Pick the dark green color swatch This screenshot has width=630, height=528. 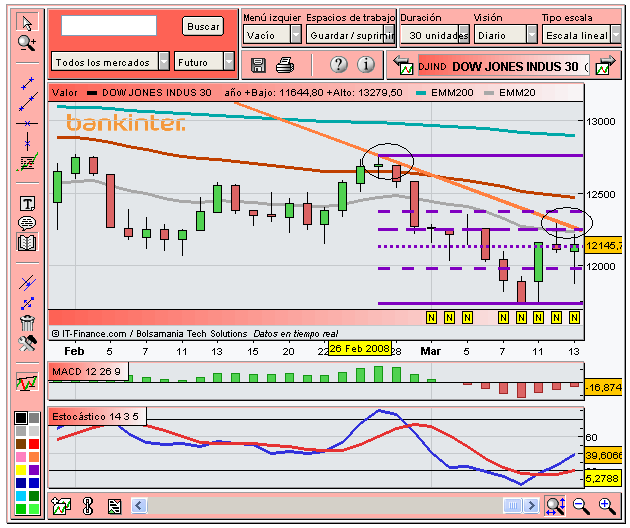click(34, 496)
